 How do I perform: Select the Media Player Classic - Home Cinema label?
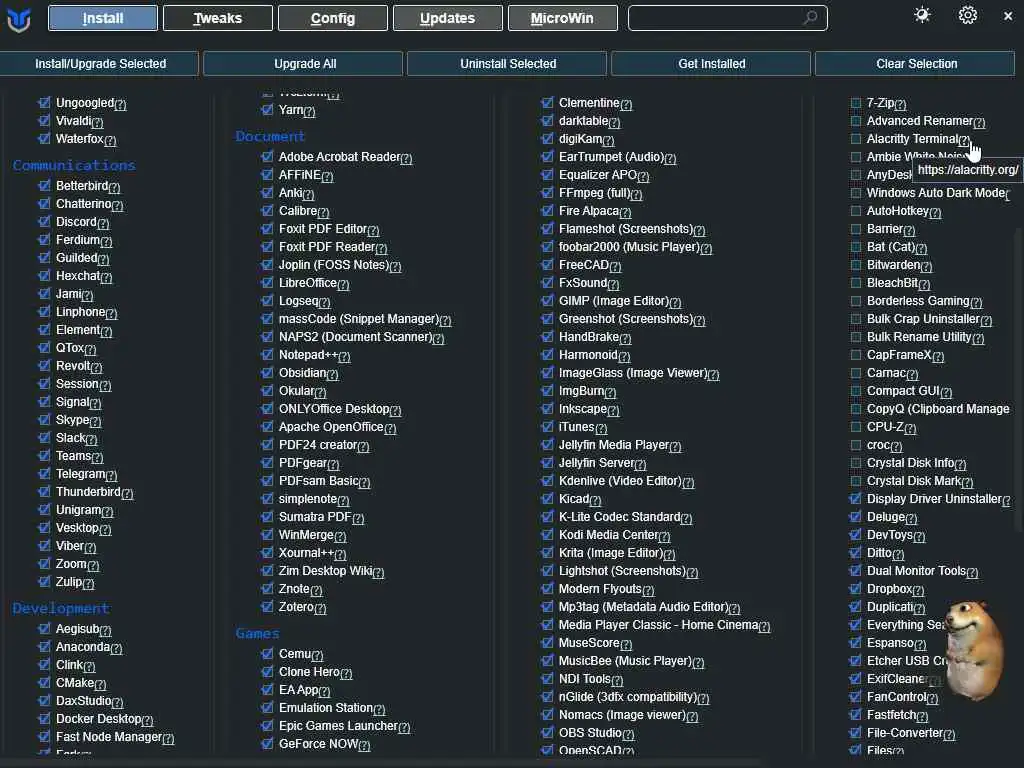click(658, 625)
